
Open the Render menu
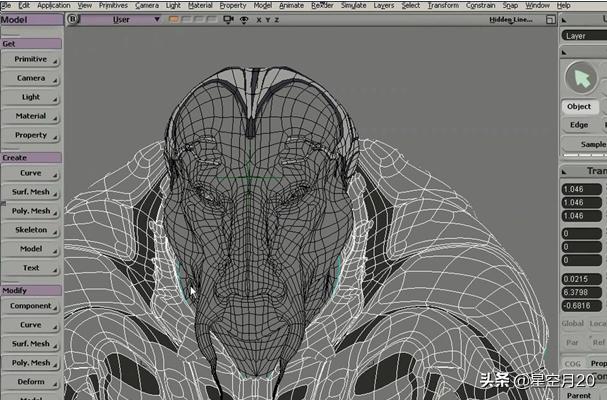[322, 5]
